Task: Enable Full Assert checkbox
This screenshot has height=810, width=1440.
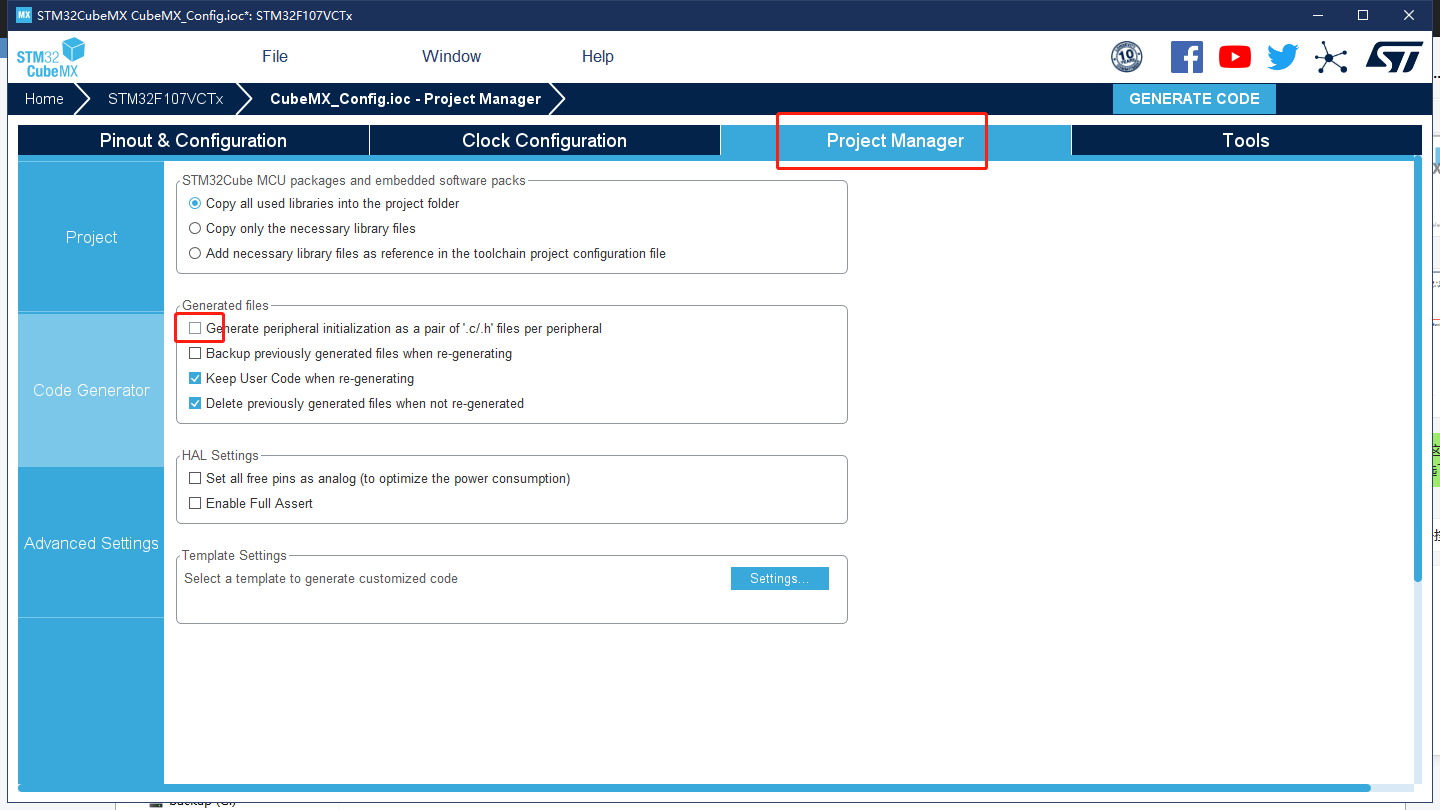Action: click(195, 503)
